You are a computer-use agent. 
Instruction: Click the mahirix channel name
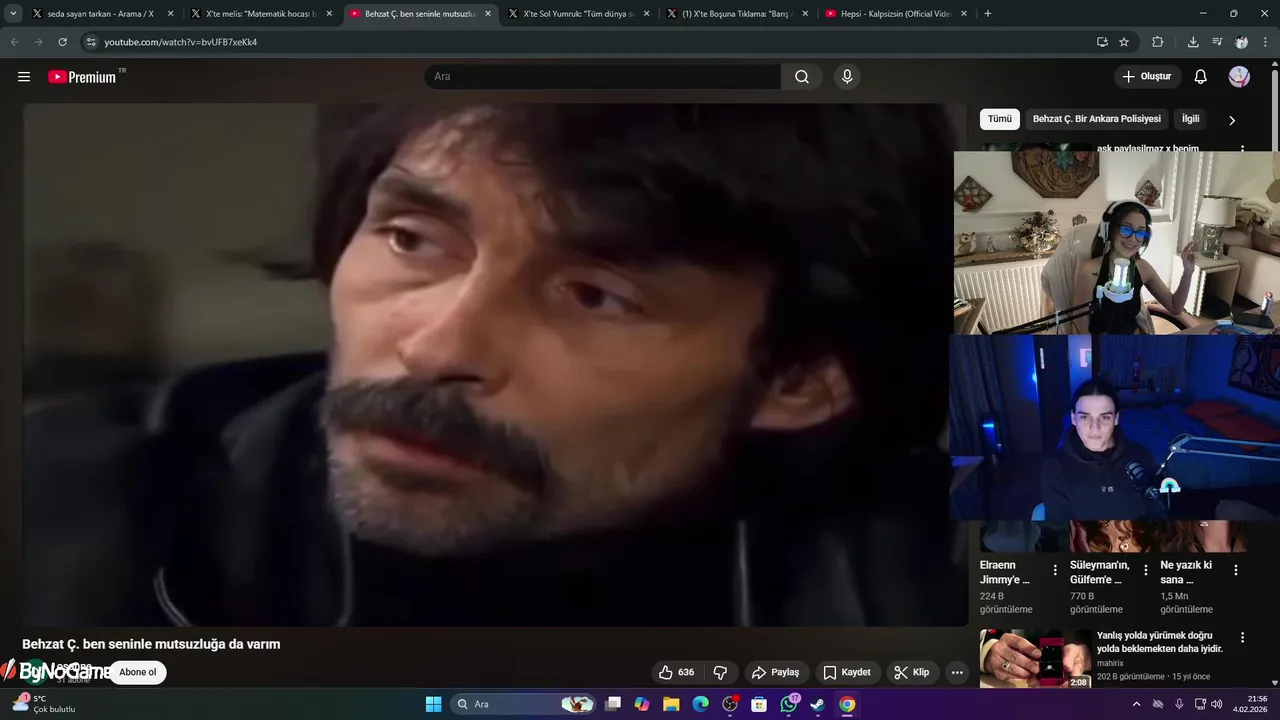click(1110, 663)
